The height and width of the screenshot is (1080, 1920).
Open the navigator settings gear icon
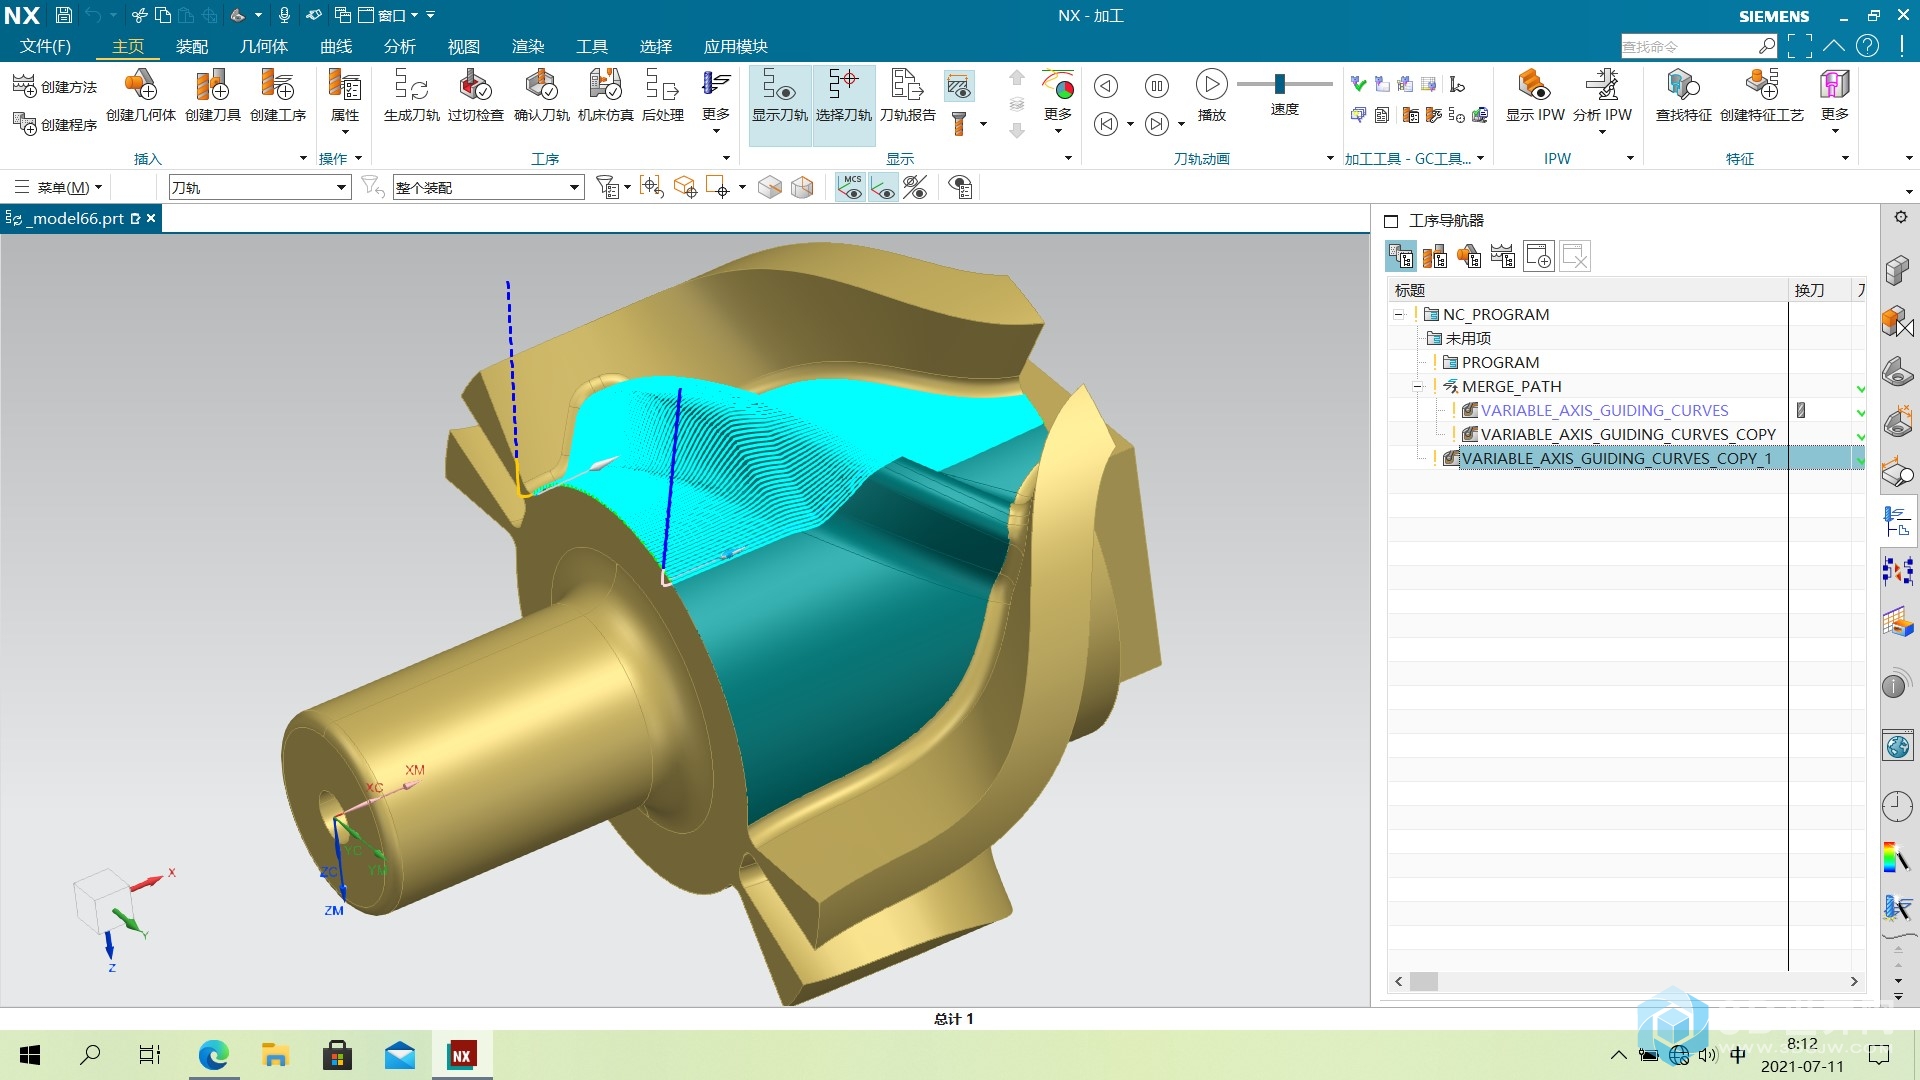(x=1901, y=217)
